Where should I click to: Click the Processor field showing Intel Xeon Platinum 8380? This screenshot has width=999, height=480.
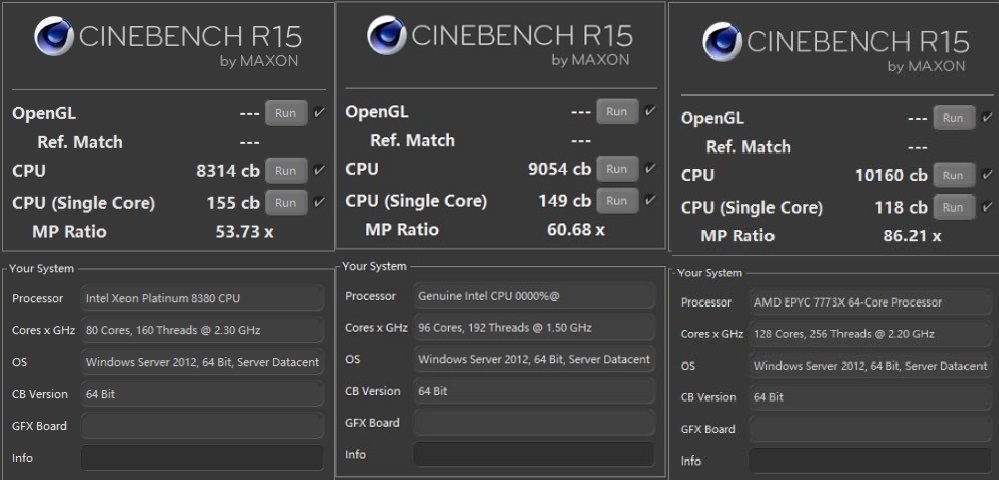pyautogui.click(x=202, y=298)
